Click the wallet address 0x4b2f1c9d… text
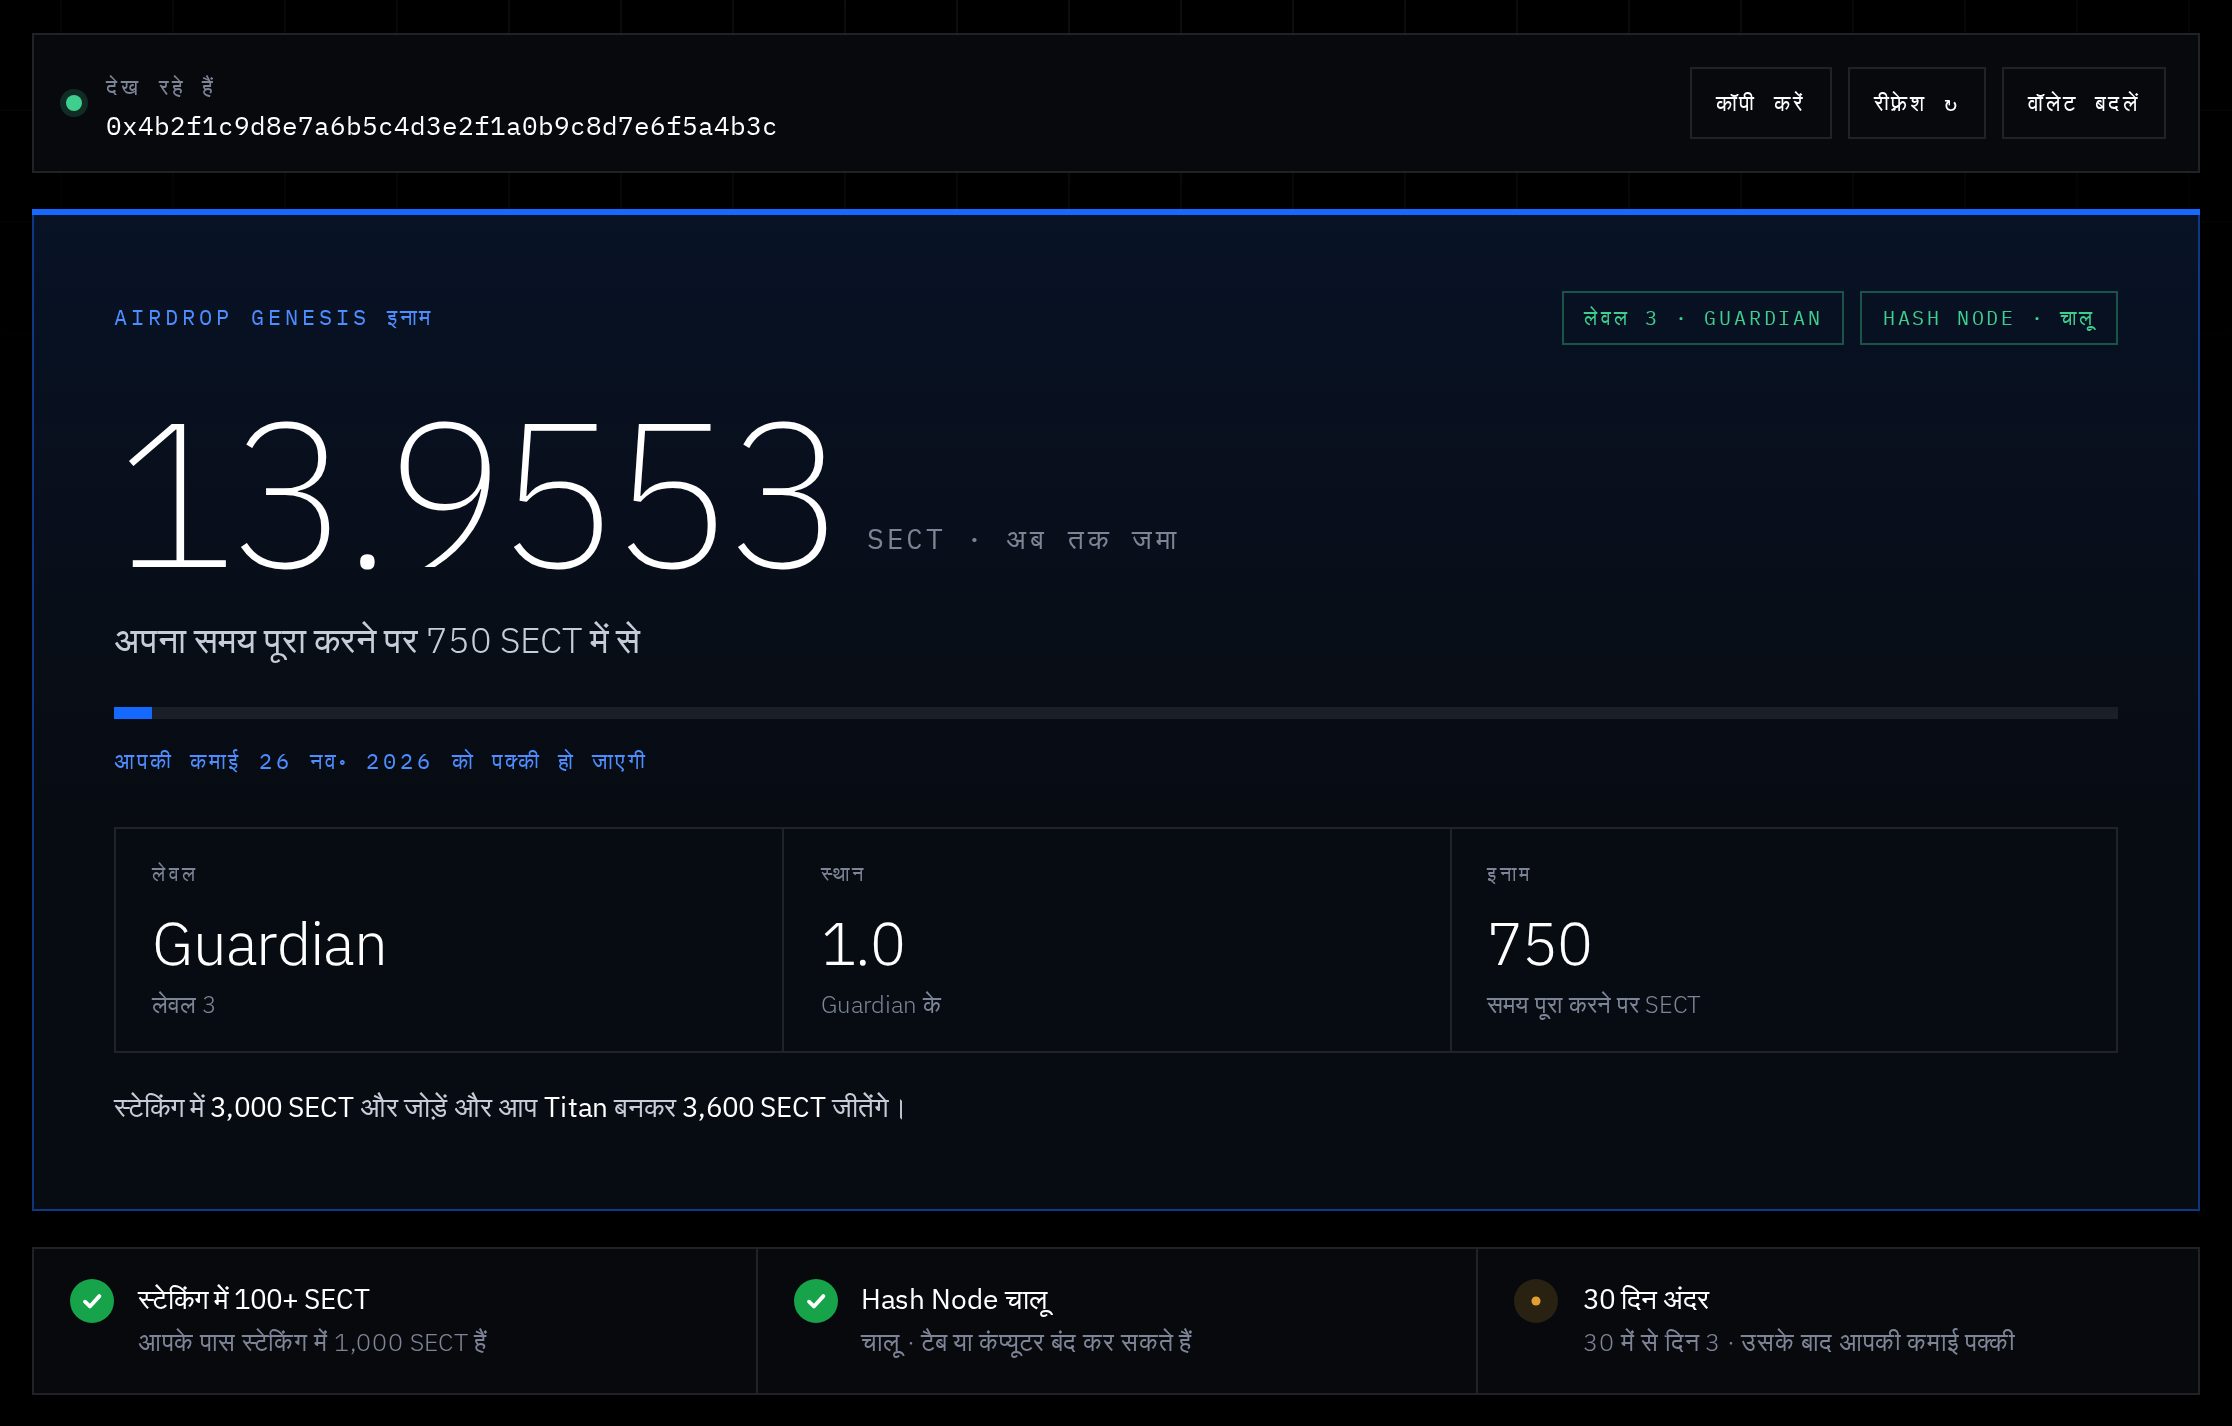This screenshot has height=1426, width=2232. 441,127
